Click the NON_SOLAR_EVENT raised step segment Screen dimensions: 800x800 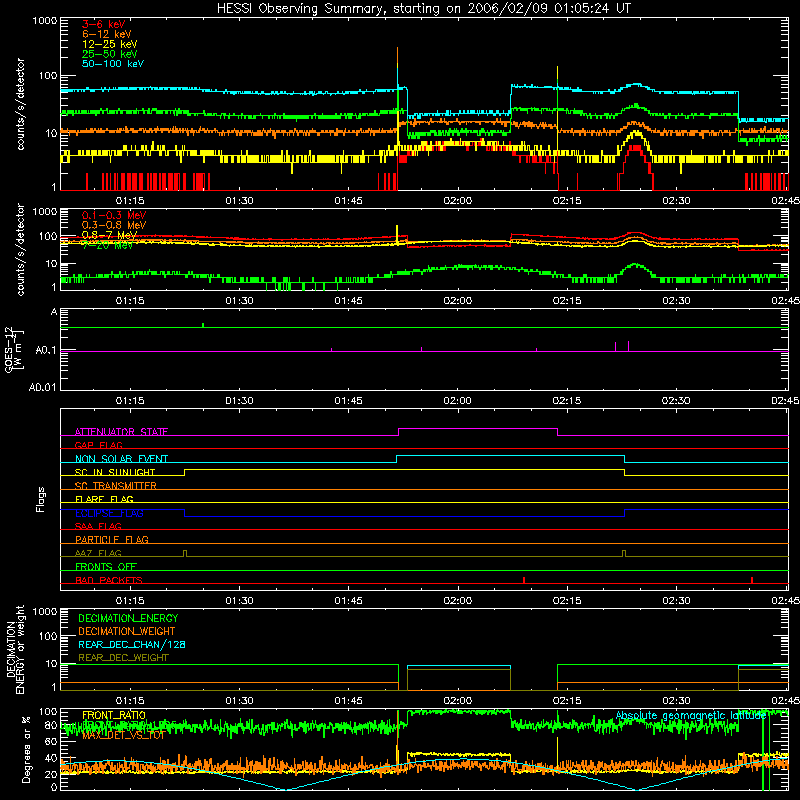tap(511, 456)
